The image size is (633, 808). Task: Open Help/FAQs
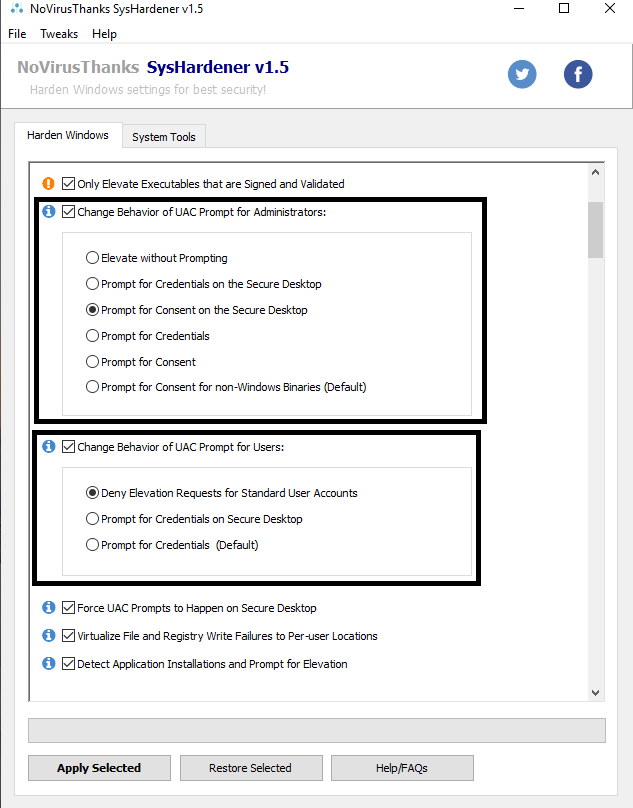click(402, 768)
